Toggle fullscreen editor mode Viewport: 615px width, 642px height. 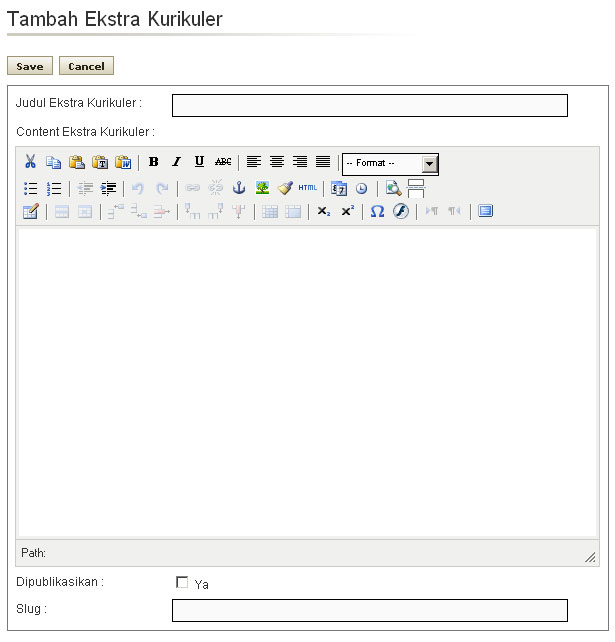pos(485,211)
